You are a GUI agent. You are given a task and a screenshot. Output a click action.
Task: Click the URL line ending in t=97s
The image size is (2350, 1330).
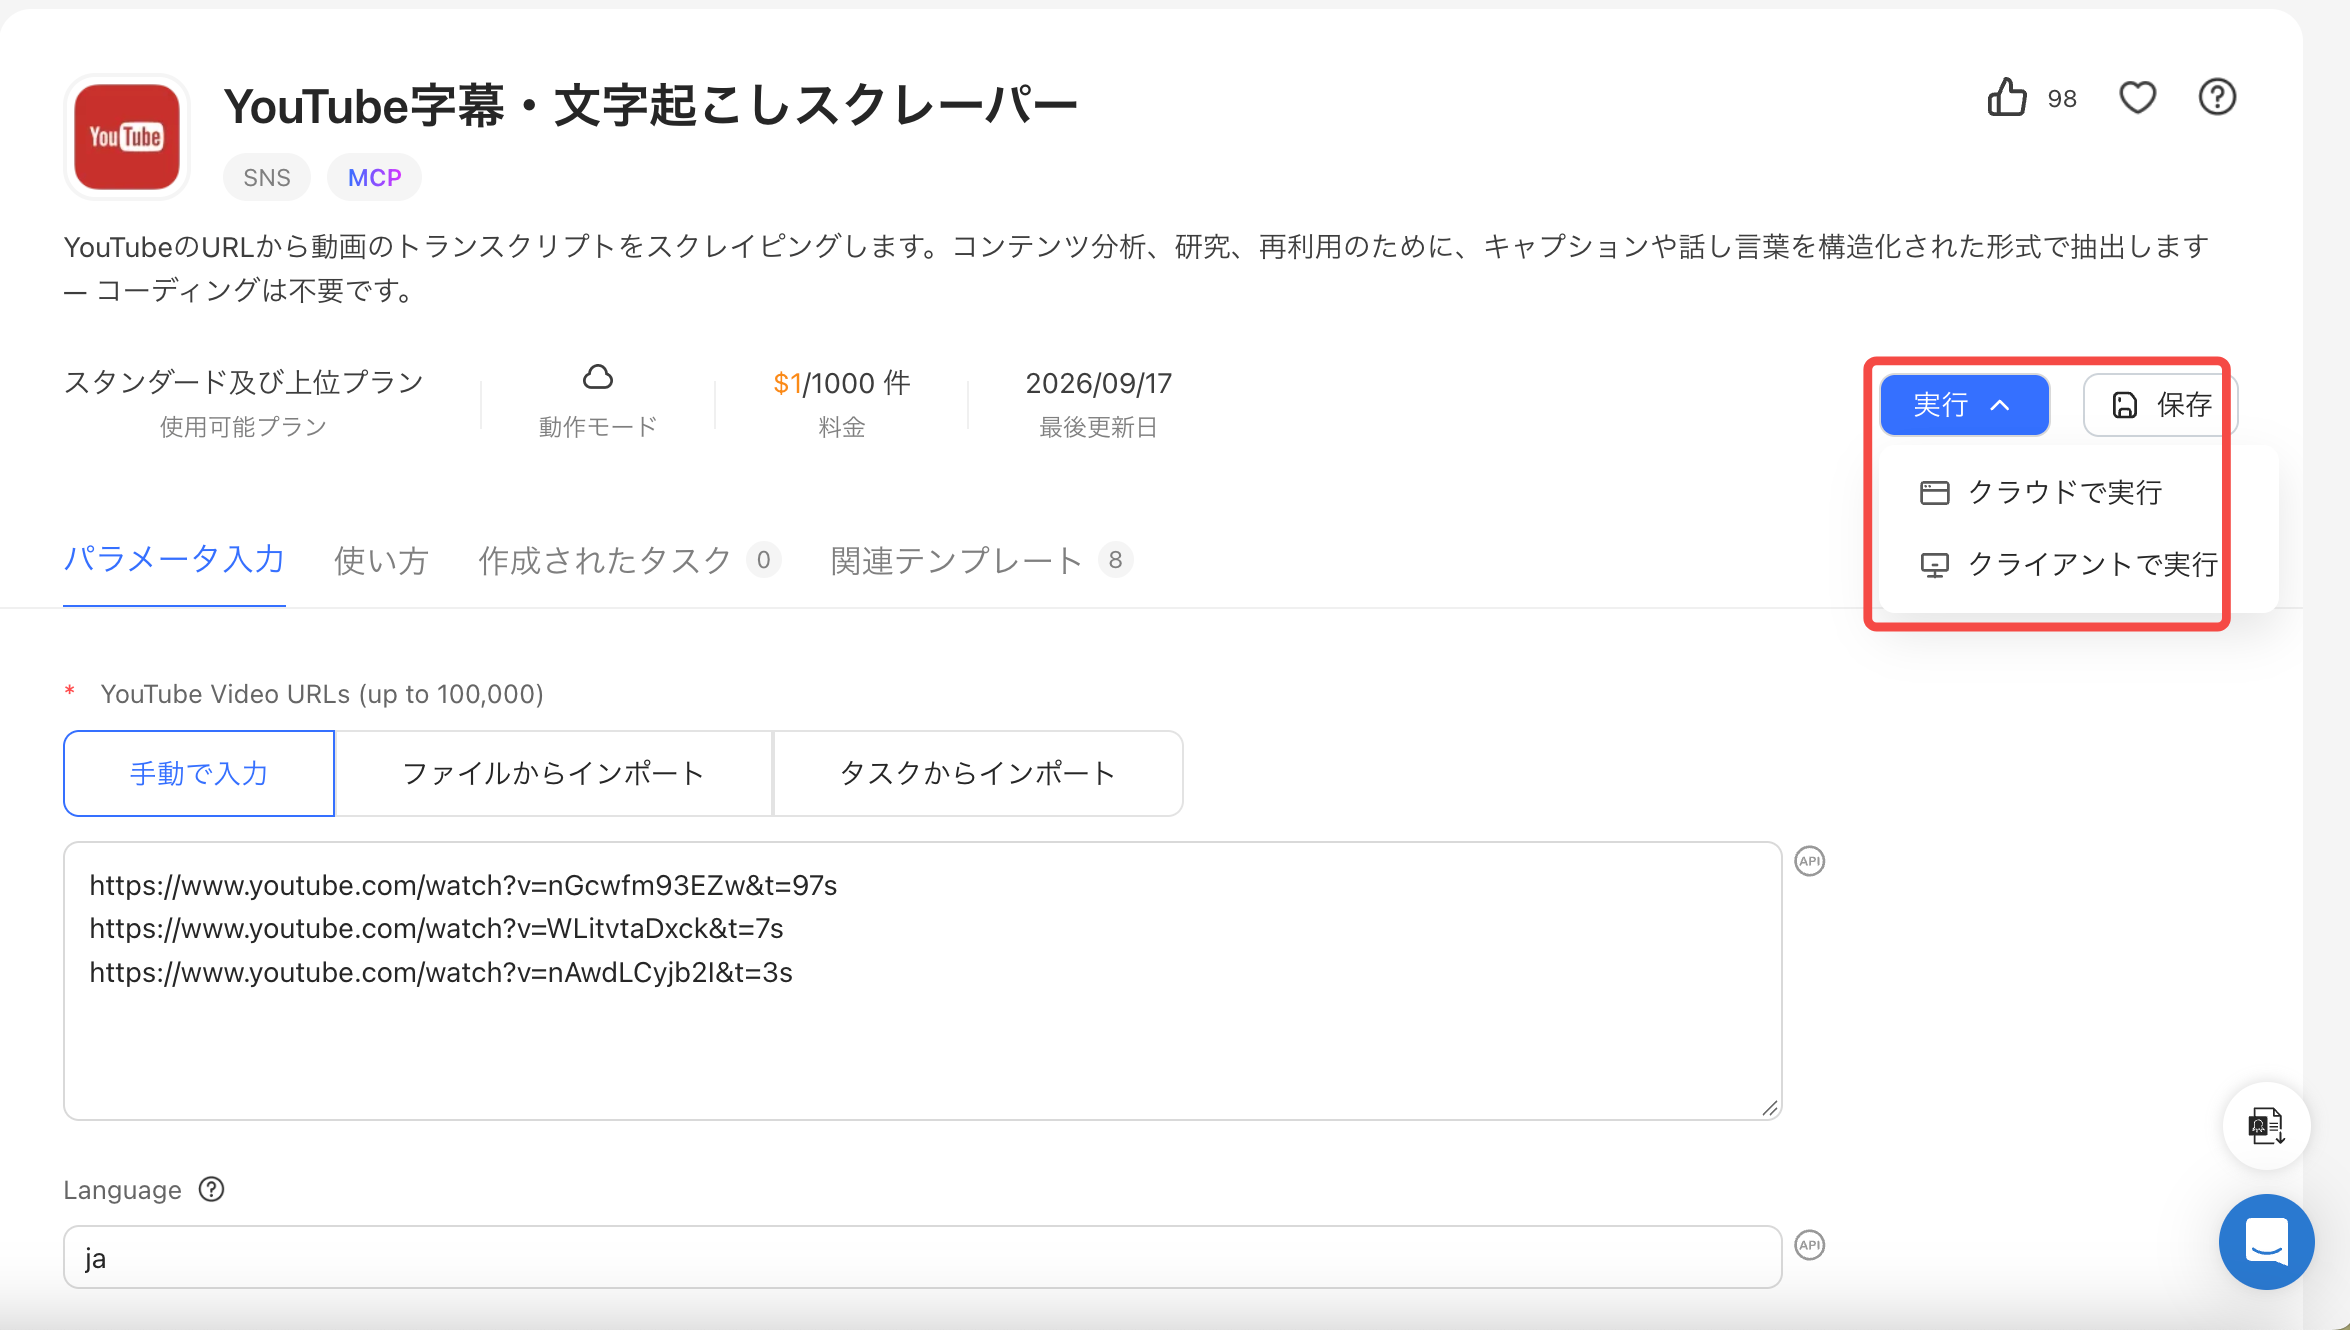point(463,885)
